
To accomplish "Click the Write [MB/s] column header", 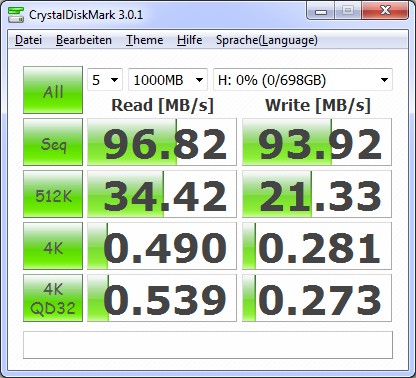I will tap(318, 105).
